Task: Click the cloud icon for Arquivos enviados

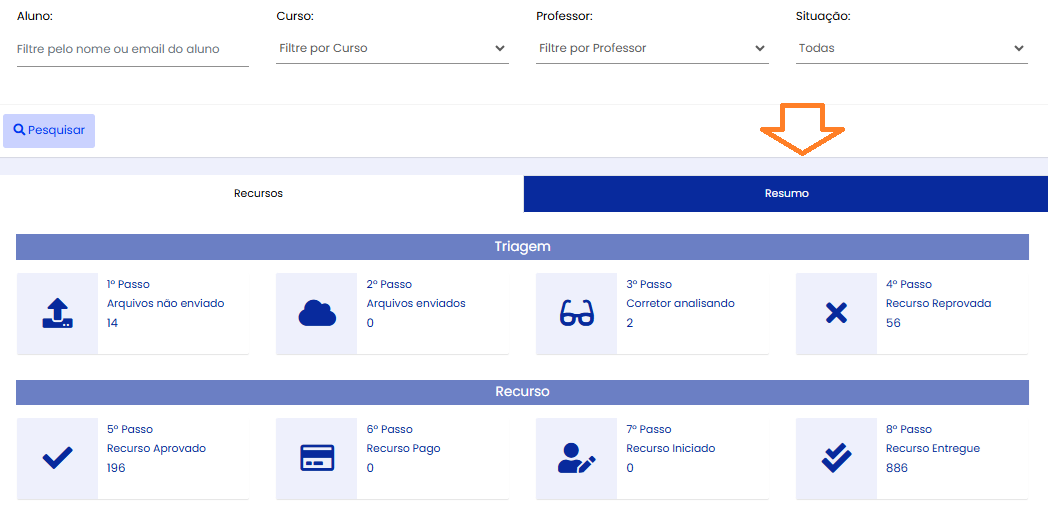Action: [317, 313]
